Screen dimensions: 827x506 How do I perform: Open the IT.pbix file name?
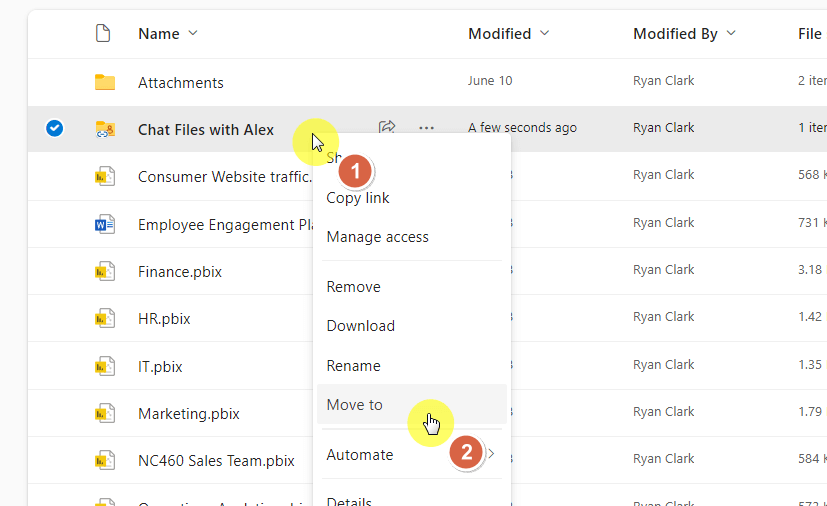(x=160, y=367)
